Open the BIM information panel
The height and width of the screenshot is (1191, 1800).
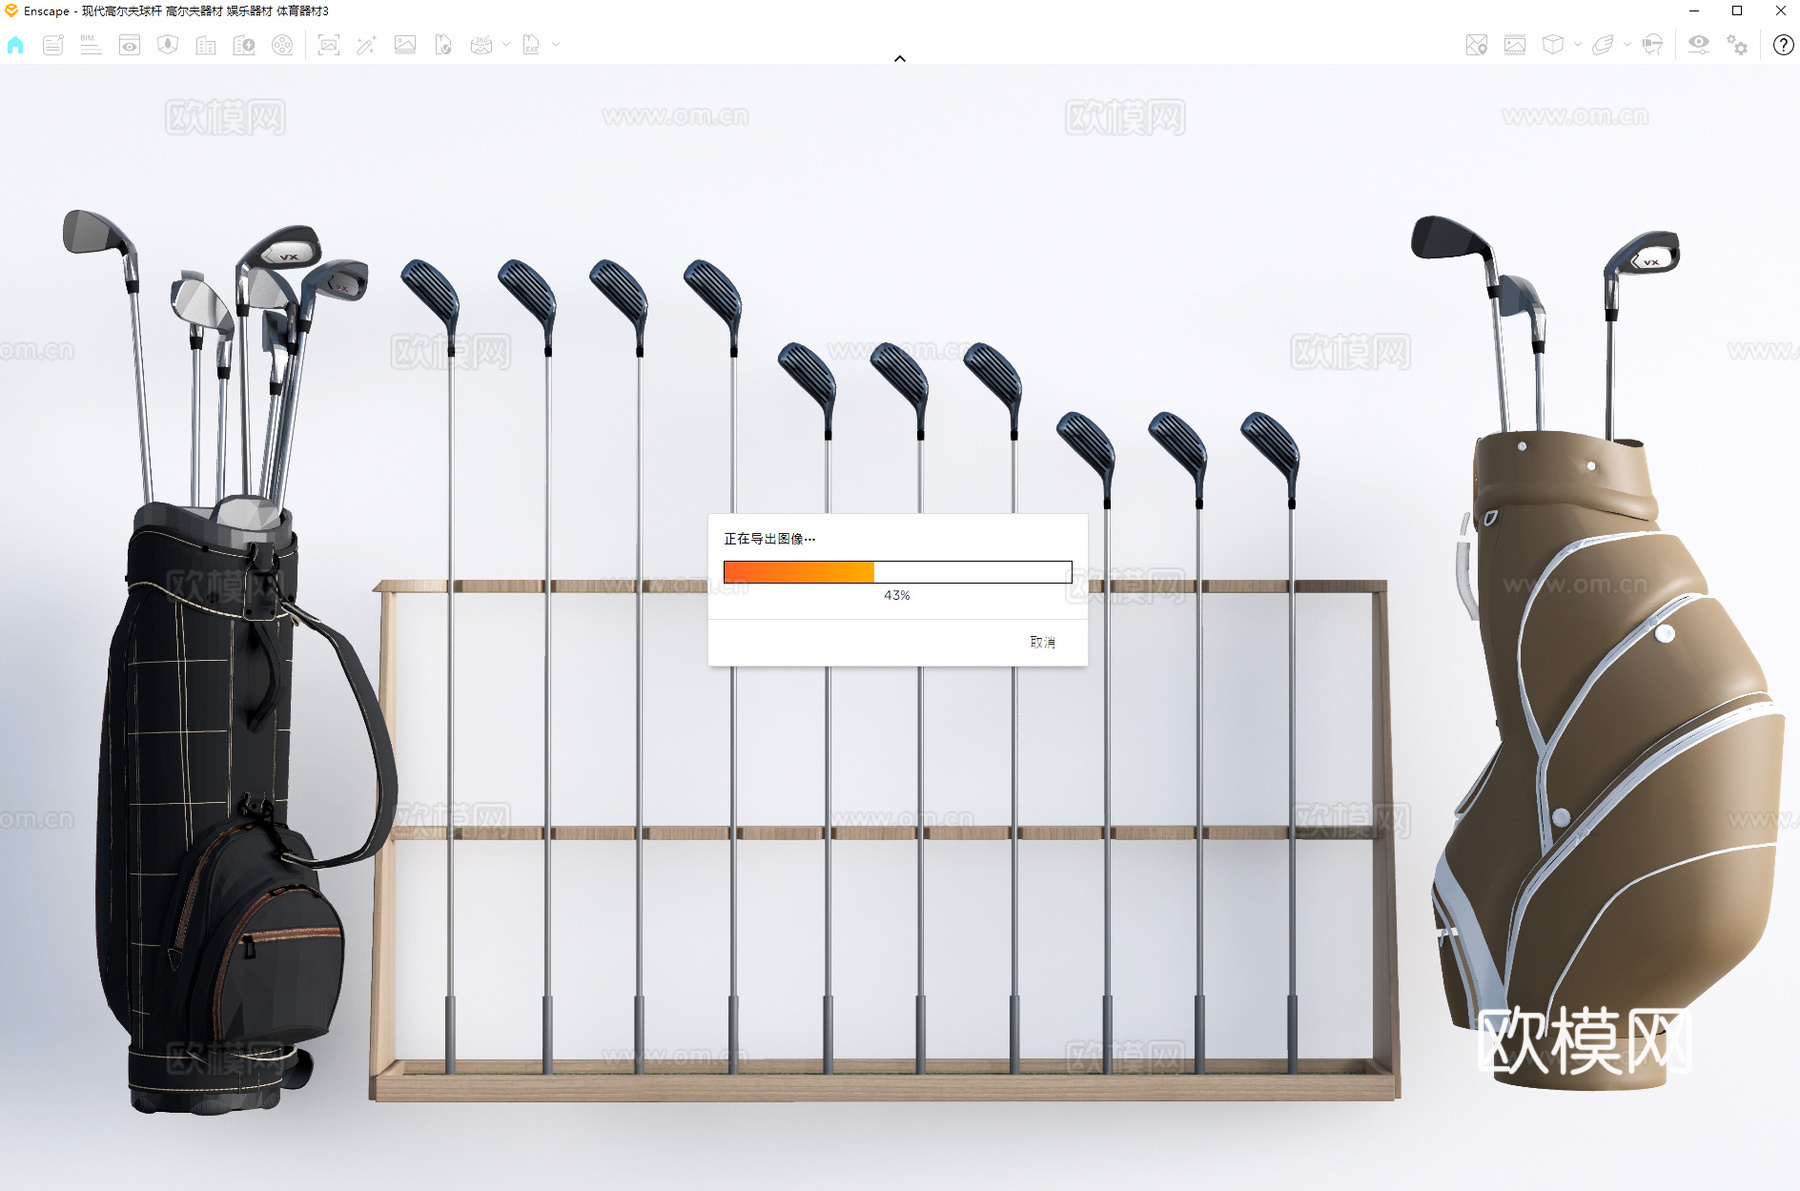[x=91, y=45]
